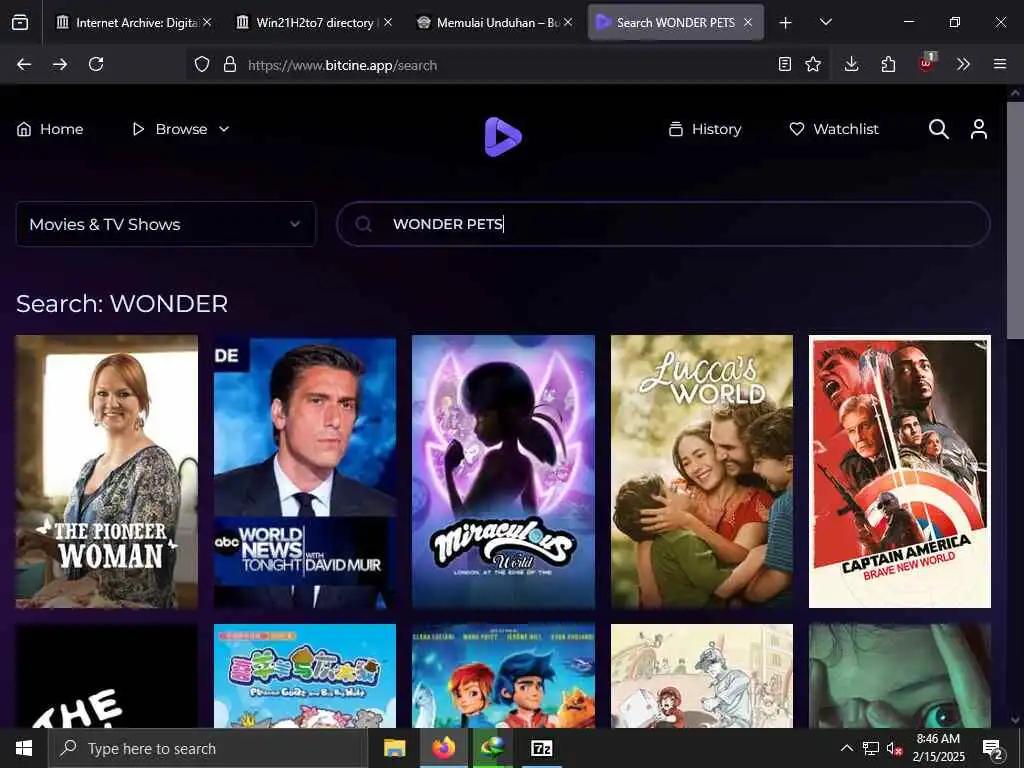Click the WONDER PETS search input field
Screen dimensions: 1024x768
coord(663,224)
